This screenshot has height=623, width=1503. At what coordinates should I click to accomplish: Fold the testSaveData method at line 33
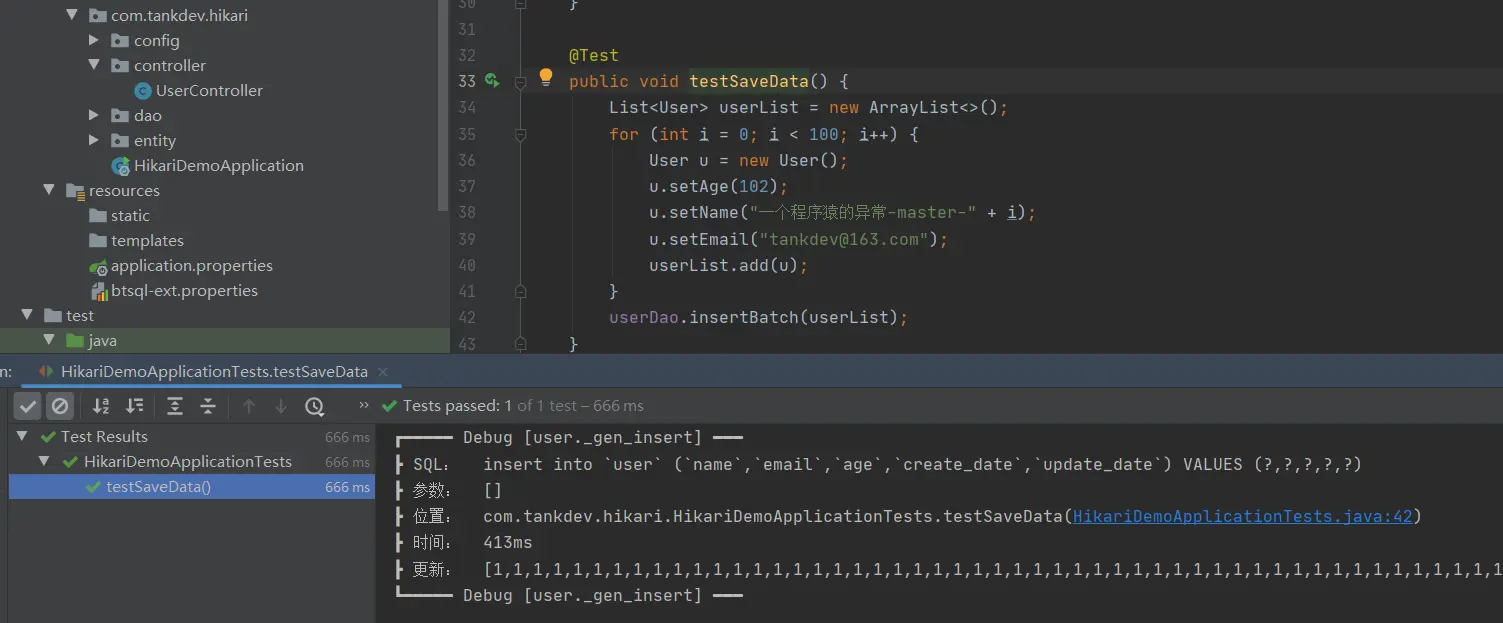point(520,82)
